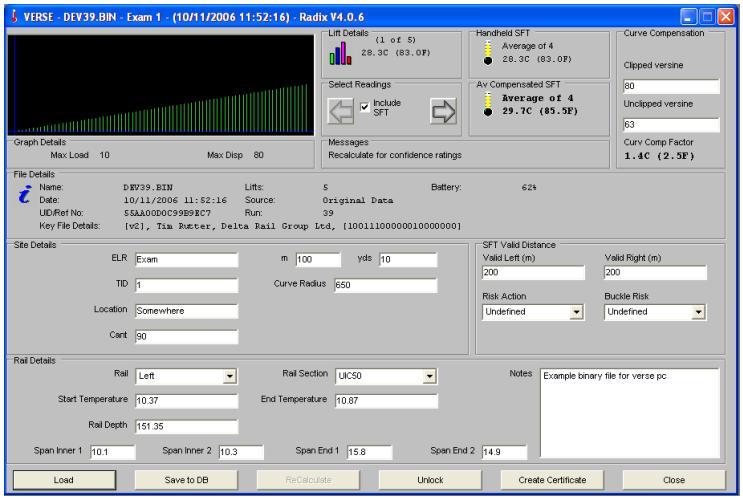The height and width of the screenshot is (499, 743).
Task: Click the Close button at bottom
Action: pos(674,480)
